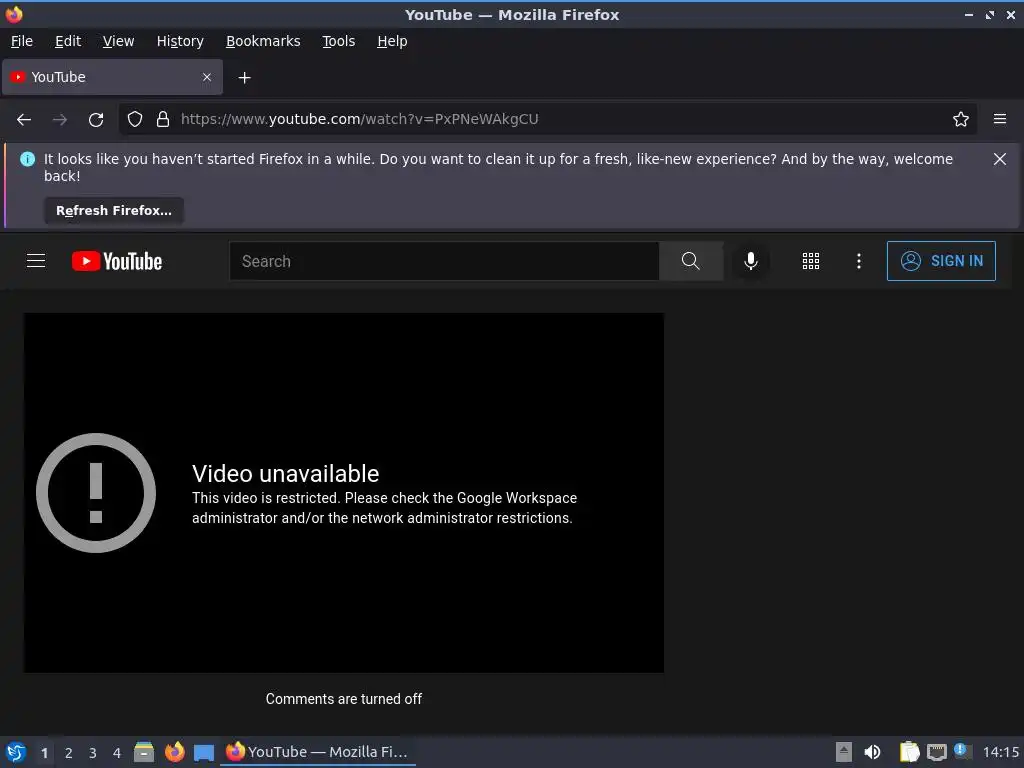Search with your voice microphone icon
1024x768 pixels.
751,261
